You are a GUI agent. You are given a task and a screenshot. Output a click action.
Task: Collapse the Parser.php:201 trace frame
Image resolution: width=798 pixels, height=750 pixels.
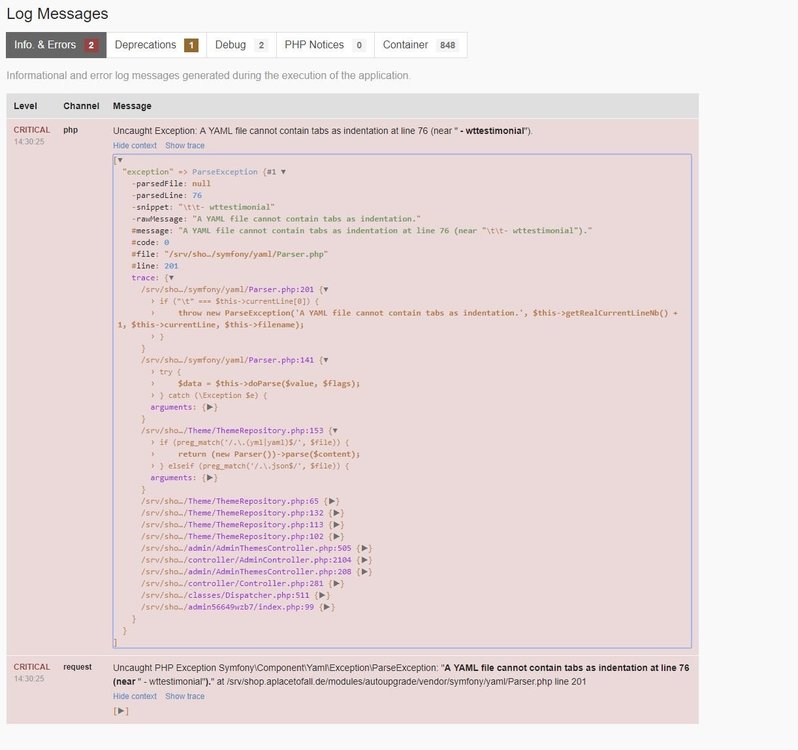[x=326, y=290]
